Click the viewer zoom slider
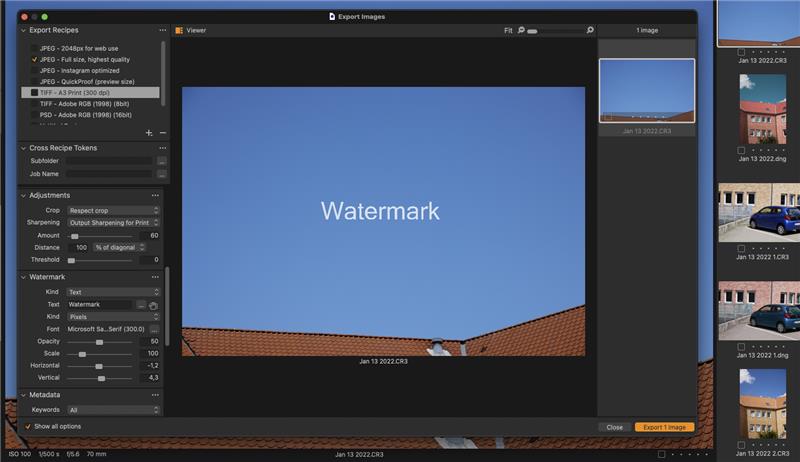800x462 pixels. click(x=555, y=31)
